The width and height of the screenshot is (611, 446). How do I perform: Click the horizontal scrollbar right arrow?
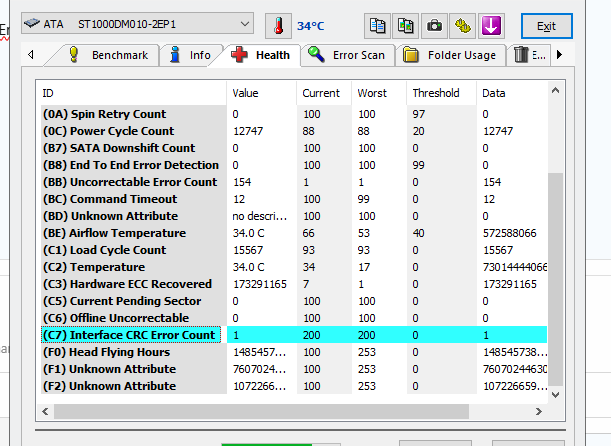coord(539,411)
